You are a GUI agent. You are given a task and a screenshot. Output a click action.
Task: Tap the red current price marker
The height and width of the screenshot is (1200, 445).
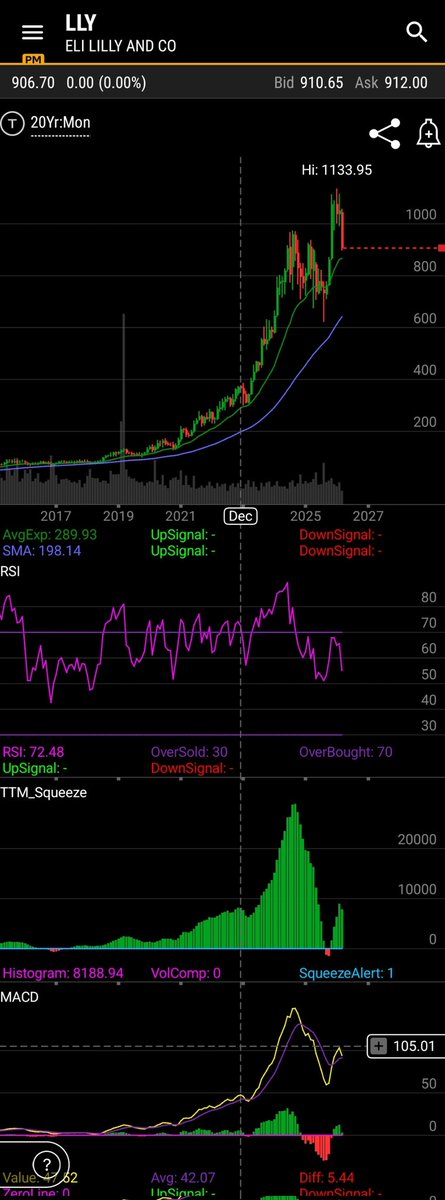tap(440, 247)
